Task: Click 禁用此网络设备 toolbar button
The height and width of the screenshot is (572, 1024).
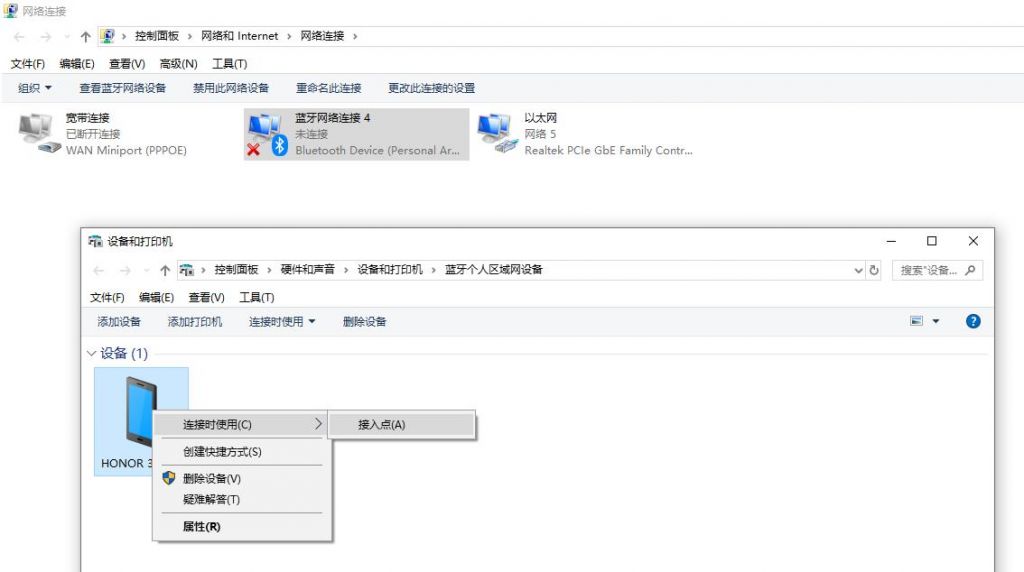Action: 231,88
